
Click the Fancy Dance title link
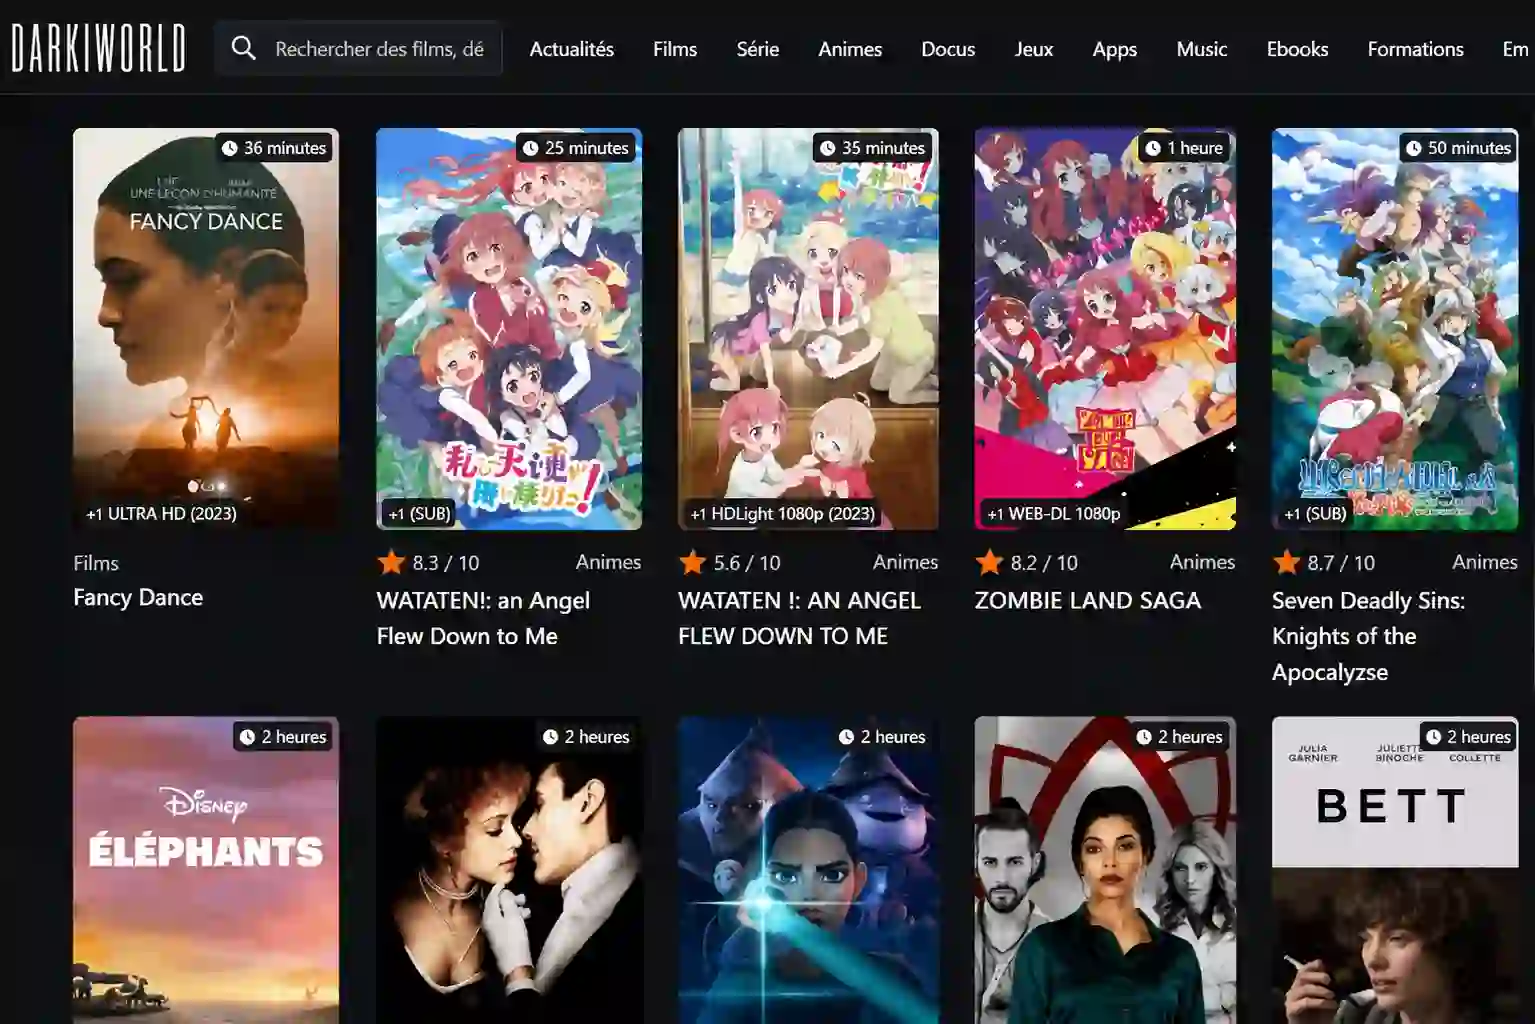click(x=138, y=597)
